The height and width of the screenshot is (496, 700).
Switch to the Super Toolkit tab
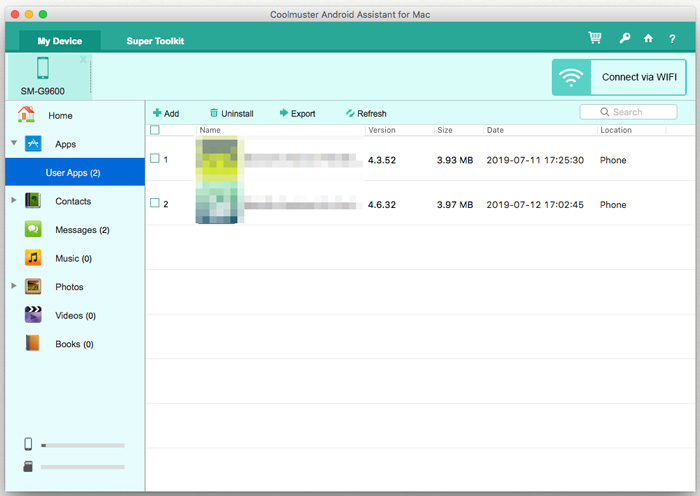pos(155,41)
